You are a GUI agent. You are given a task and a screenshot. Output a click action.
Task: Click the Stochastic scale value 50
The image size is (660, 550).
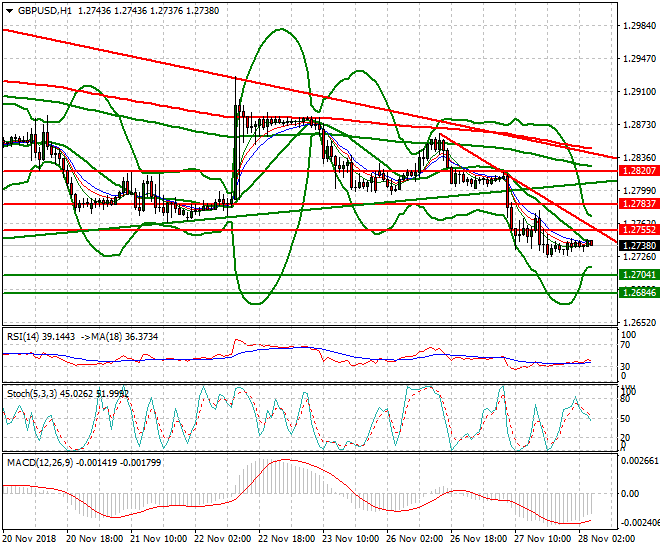click(x=625, y=419)
